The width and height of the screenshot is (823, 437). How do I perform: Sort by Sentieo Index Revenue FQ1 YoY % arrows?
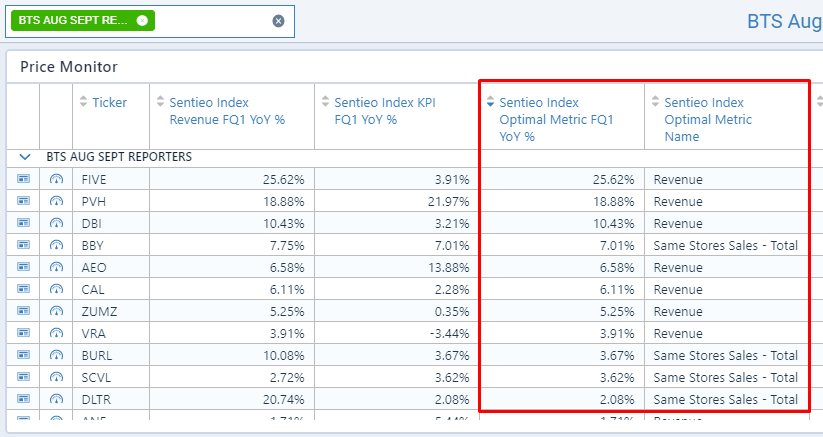point(161,101)
